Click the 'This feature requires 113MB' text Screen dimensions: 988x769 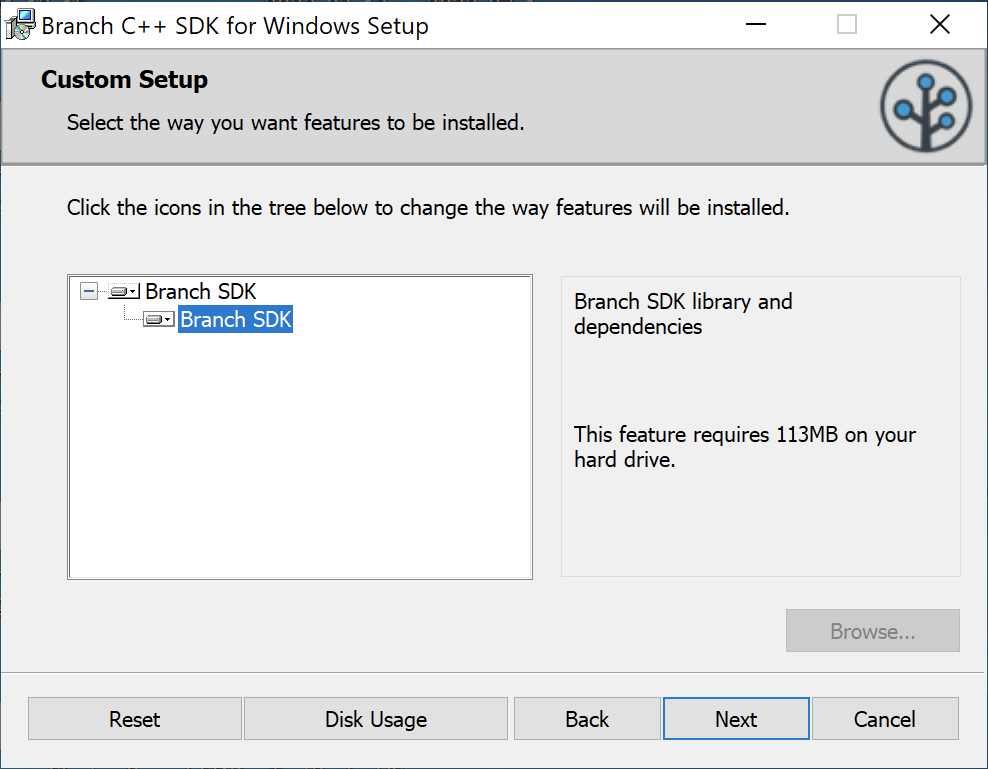pos(745,447)
